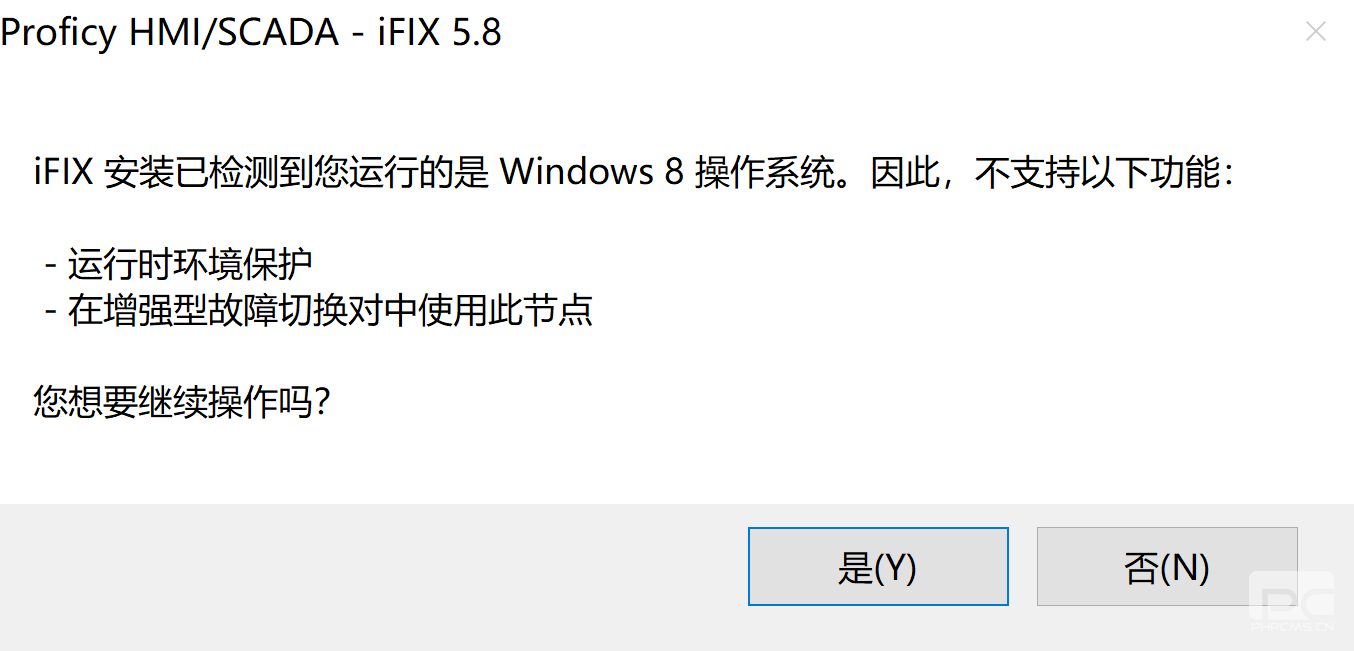Decline by clicking 否(N)

tap(1167, 567)
